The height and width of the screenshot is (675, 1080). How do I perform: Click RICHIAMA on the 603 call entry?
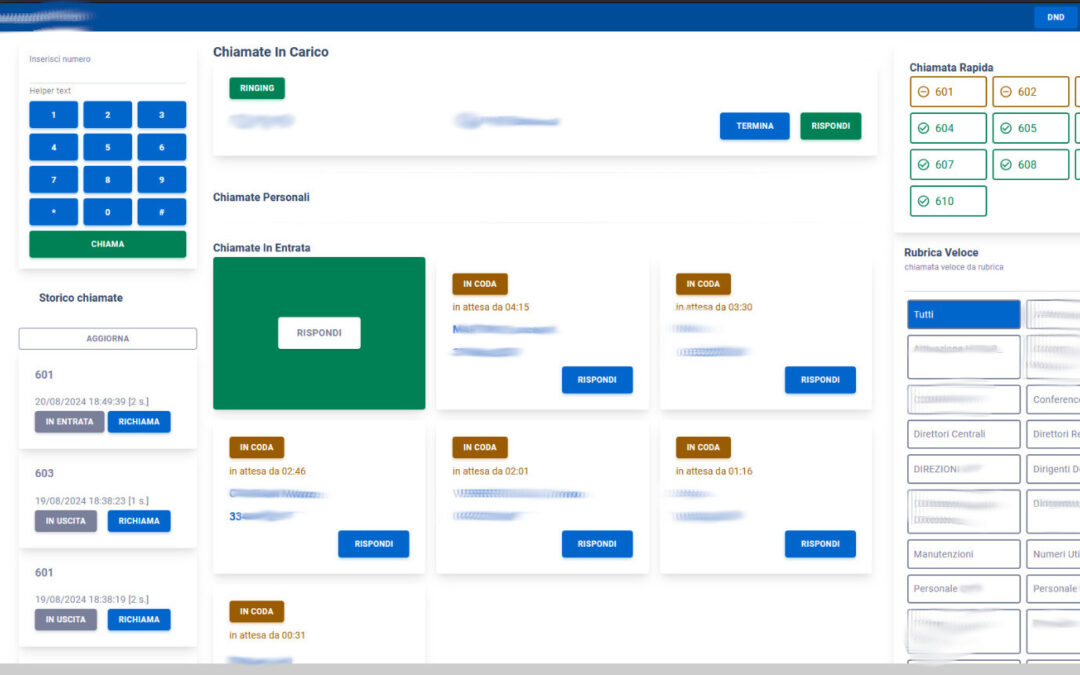[x=139, y=520]
